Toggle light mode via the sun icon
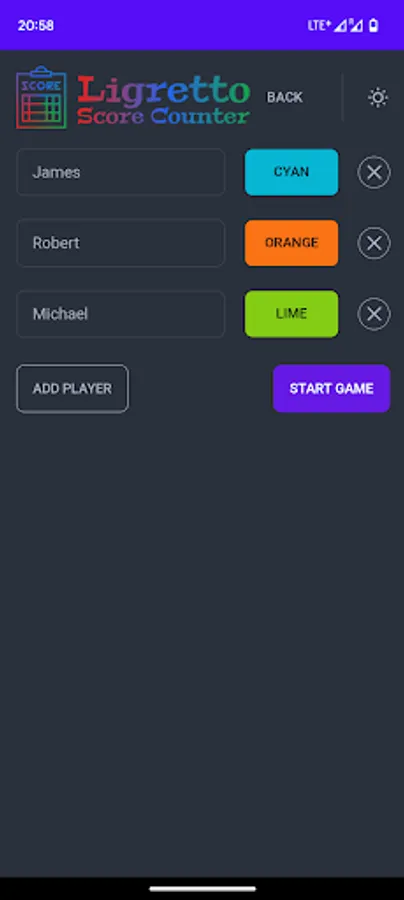 (378, 98)
